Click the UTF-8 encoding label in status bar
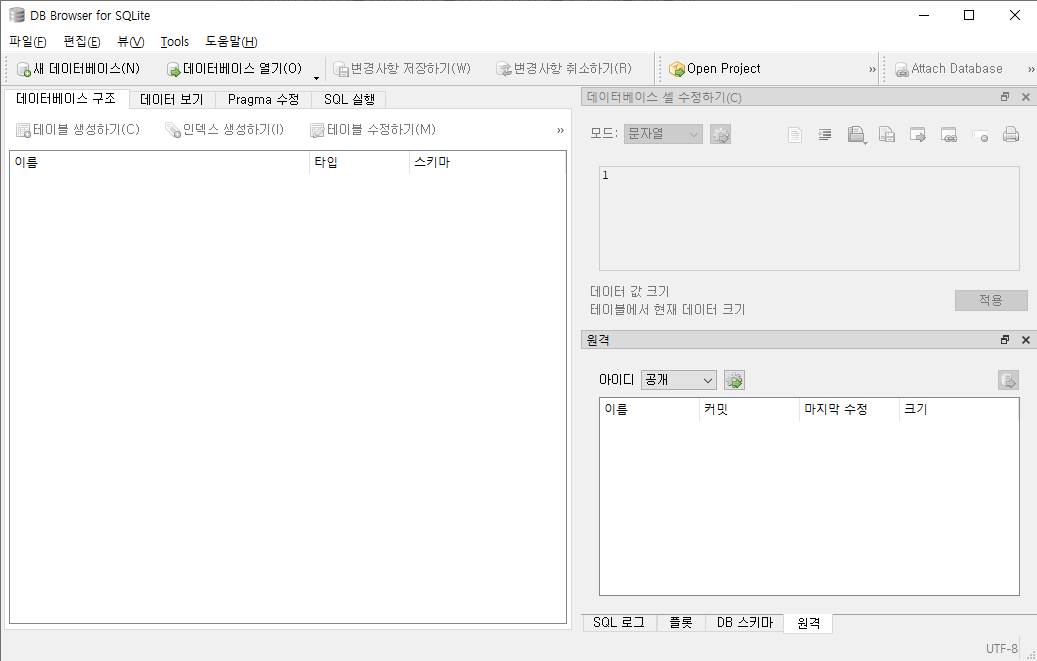 click(x=1002, y=648)
